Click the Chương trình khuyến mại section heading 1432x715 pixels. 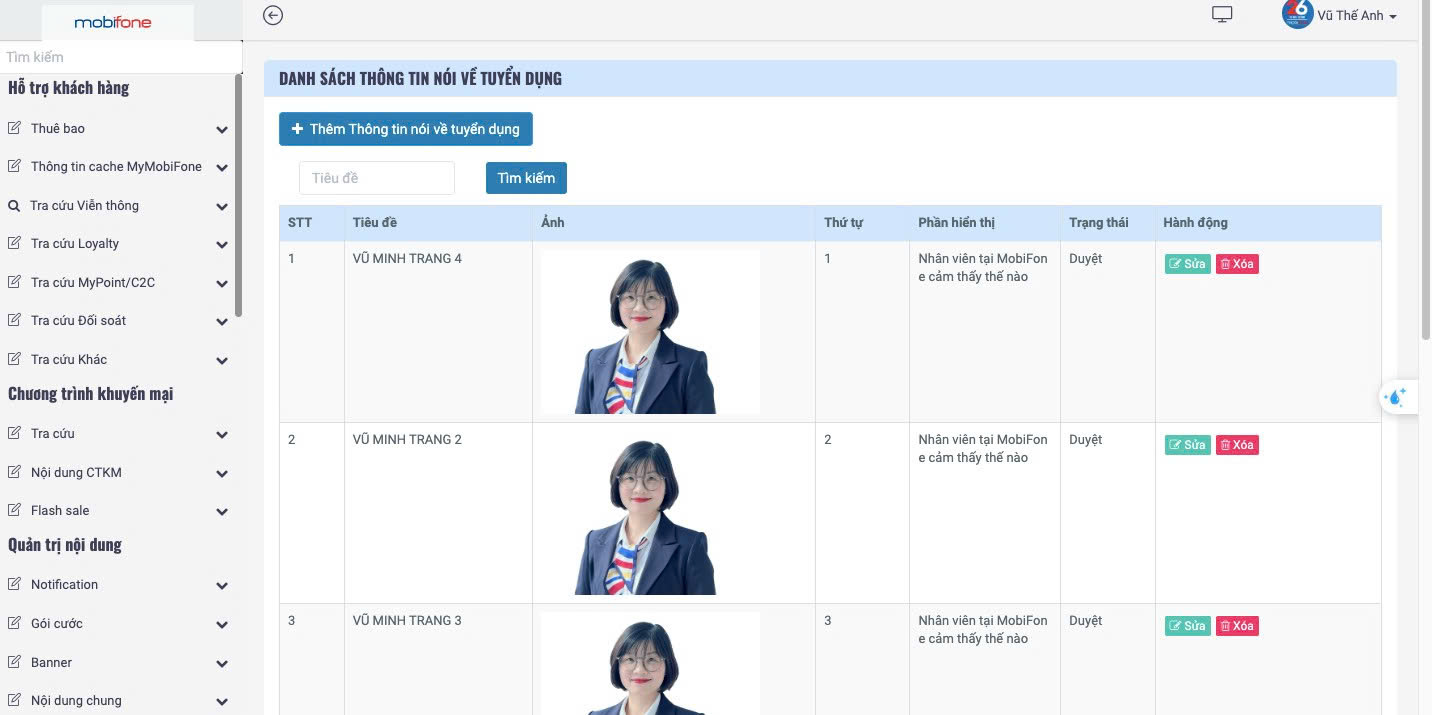[x=90, y=393]
